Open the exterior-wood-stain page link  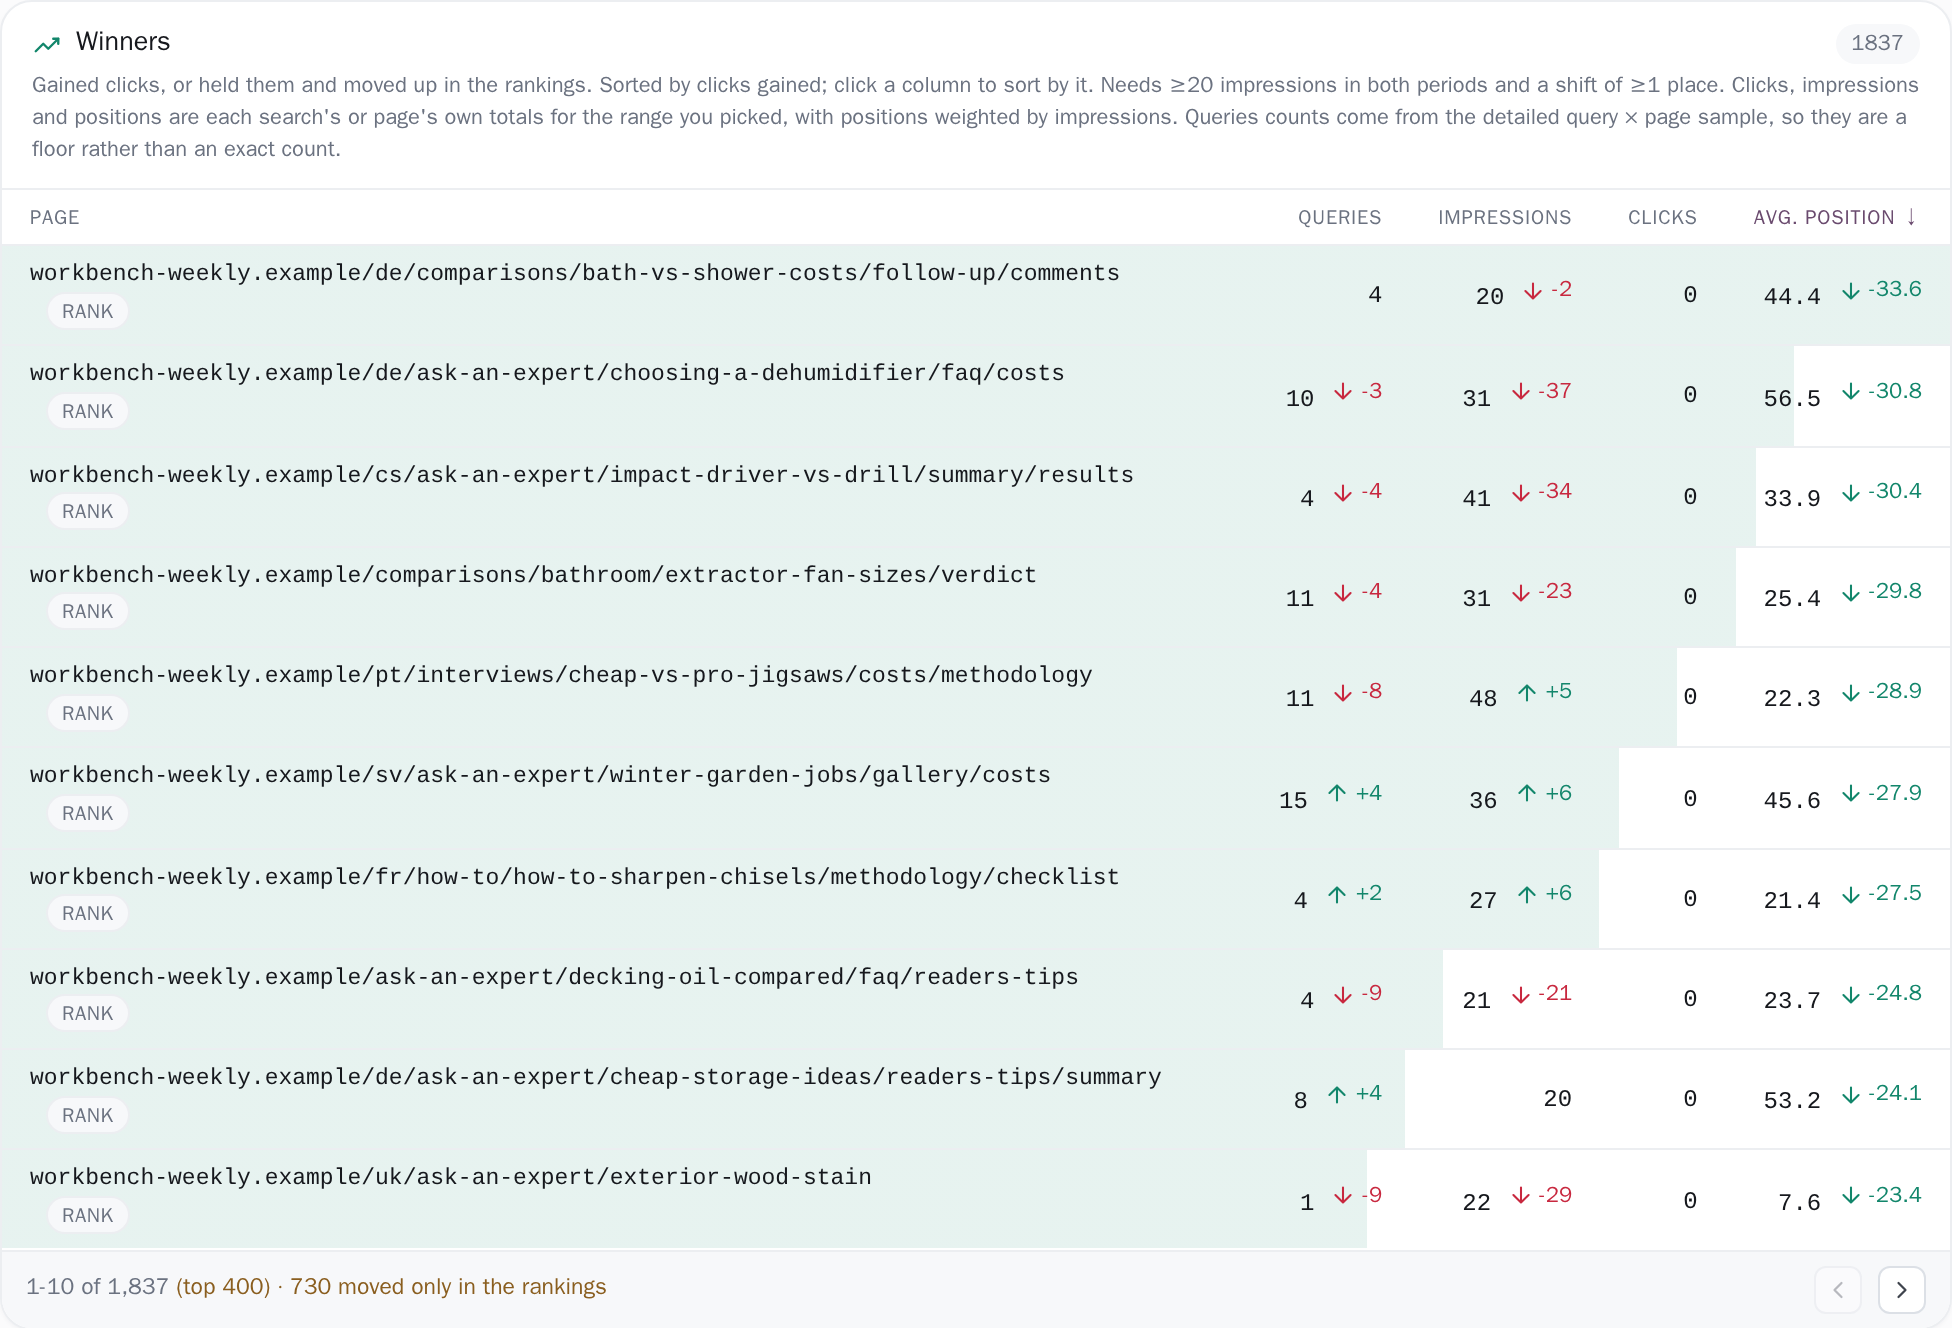pyautogui.click(x=450, y=1177)
